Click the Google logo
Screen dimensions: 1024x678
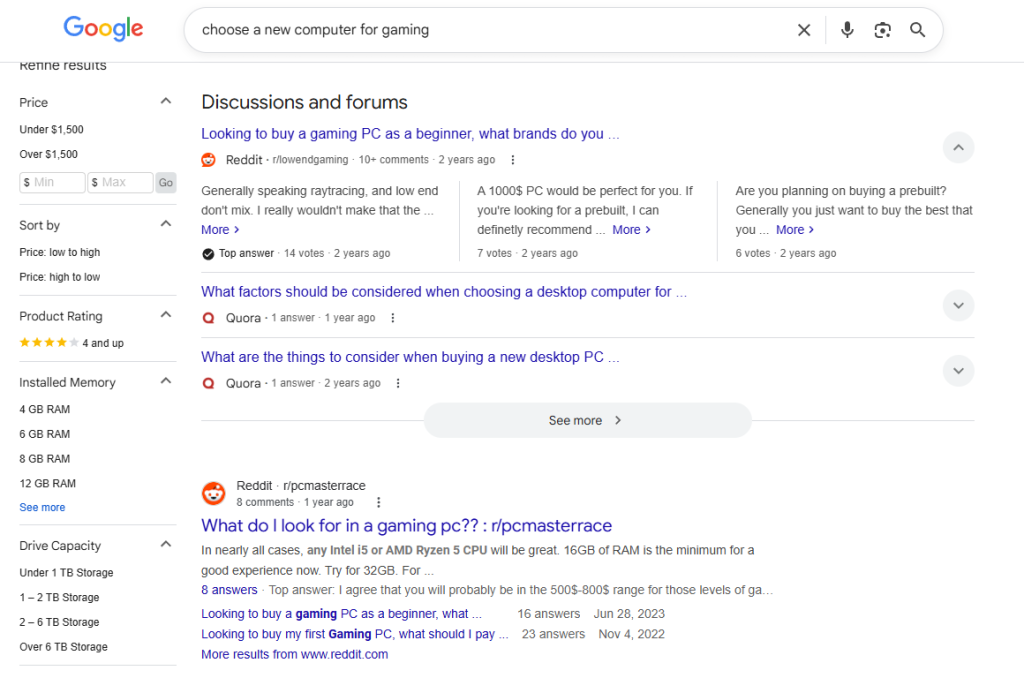click(103, 29)
